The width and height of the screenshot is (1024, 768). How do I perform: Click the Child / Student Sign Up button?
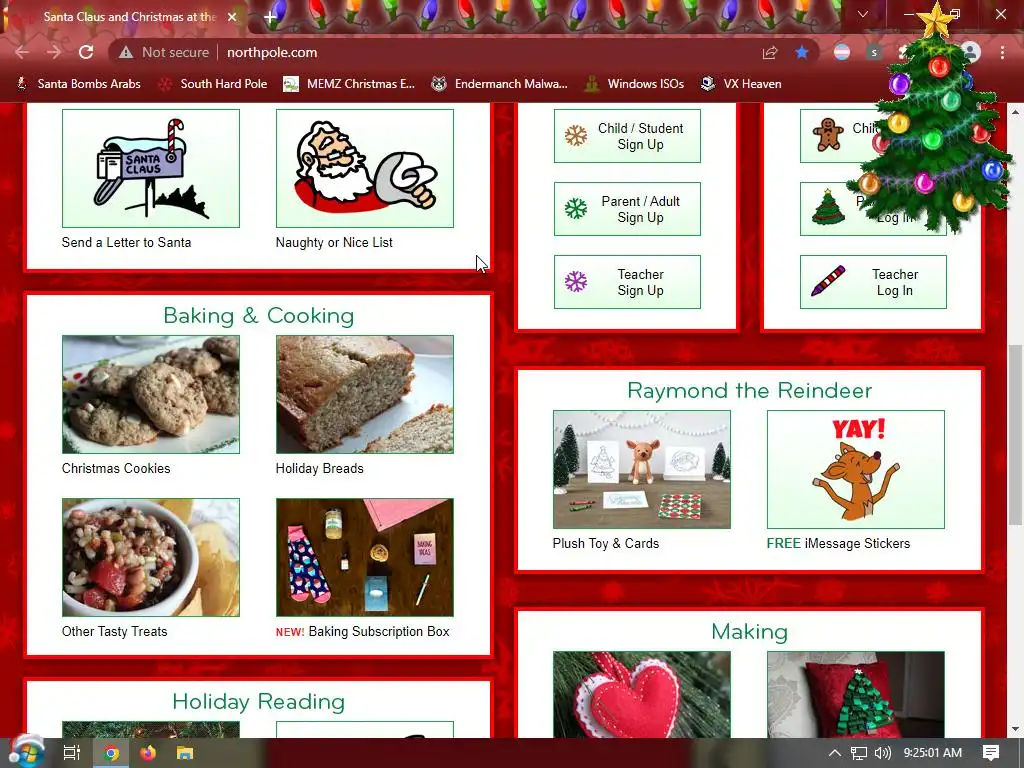tap(627, 136)
